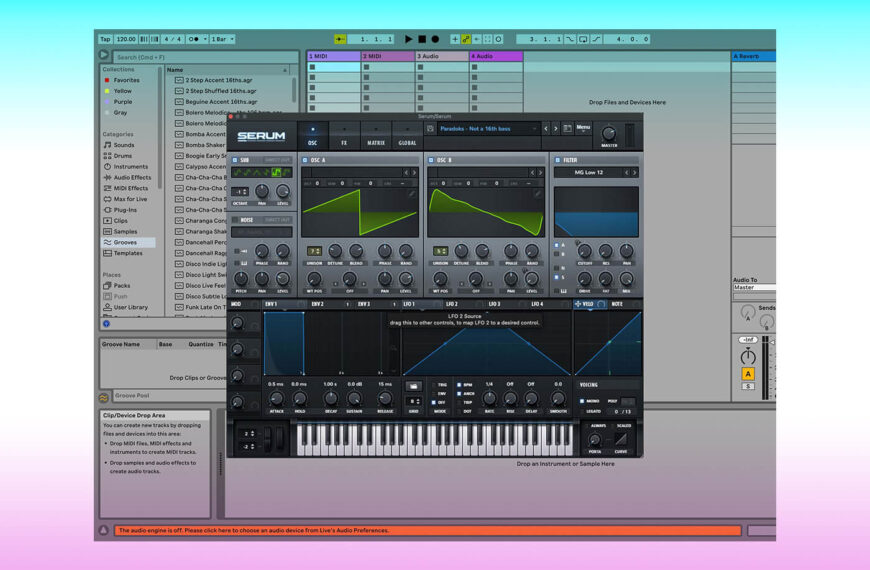Viewport: 870px width, 570px height.
Task: Click the plus MIDI overdub icon
Action: (x=454, y=39)
